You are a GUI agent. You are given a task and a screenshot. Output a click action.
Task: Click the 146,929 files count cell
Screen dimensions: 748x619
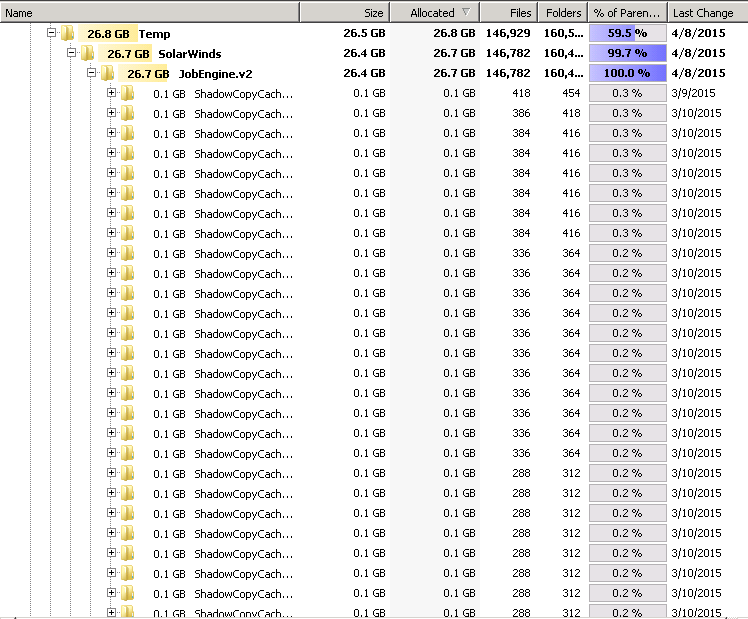tap(508, 33)
